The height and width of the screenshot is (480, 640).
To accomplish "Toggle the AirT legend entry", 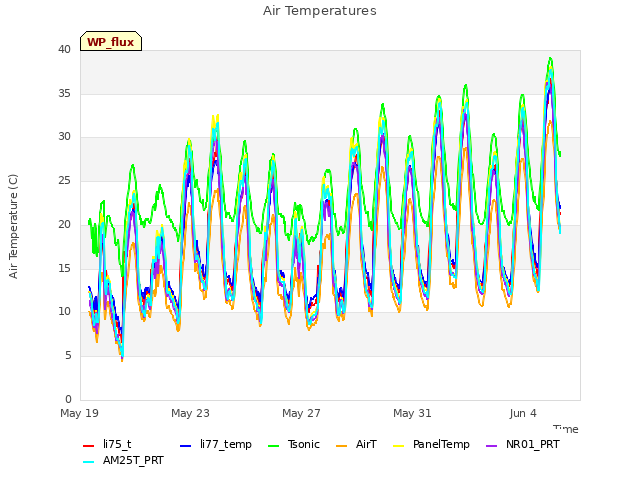I will [x=356, y=444].
